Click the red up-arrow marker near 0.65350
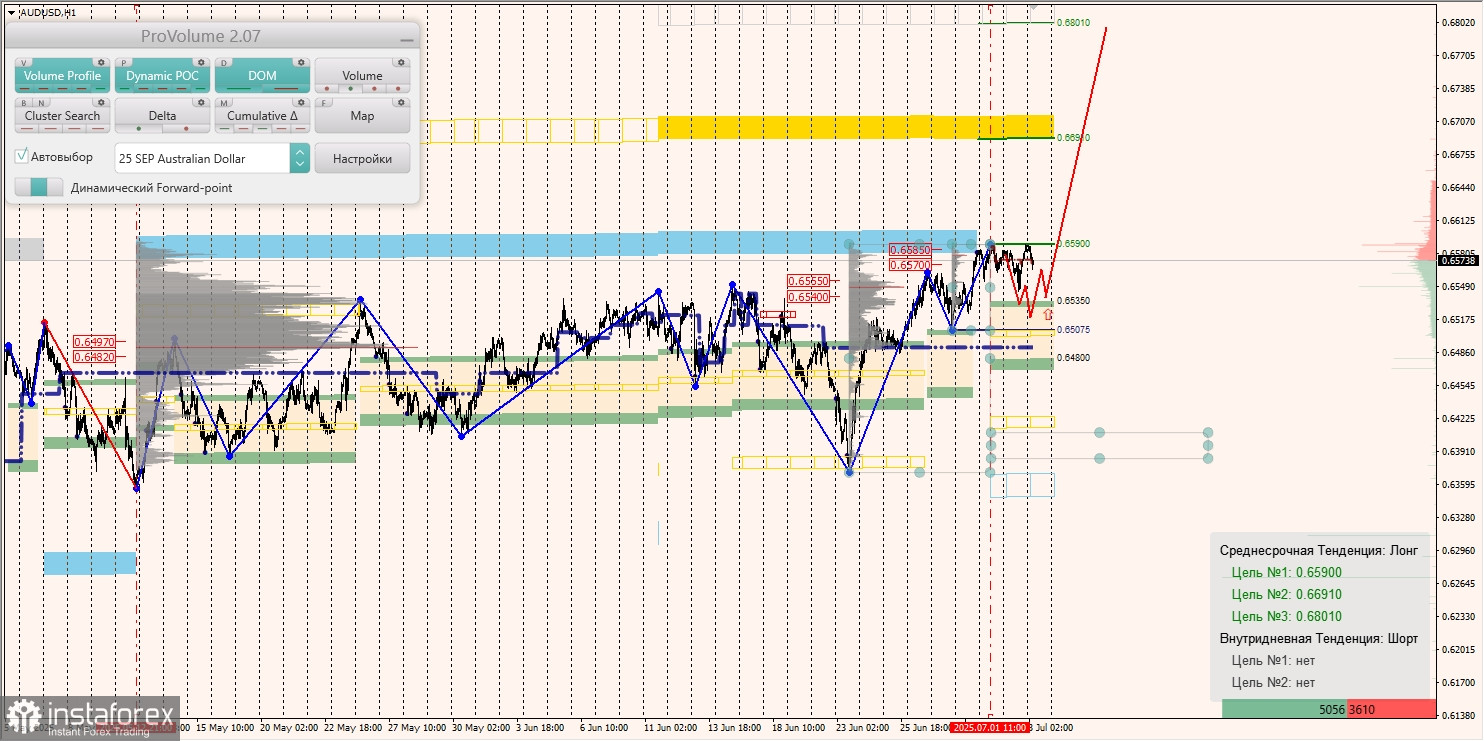 point(1047,314)
